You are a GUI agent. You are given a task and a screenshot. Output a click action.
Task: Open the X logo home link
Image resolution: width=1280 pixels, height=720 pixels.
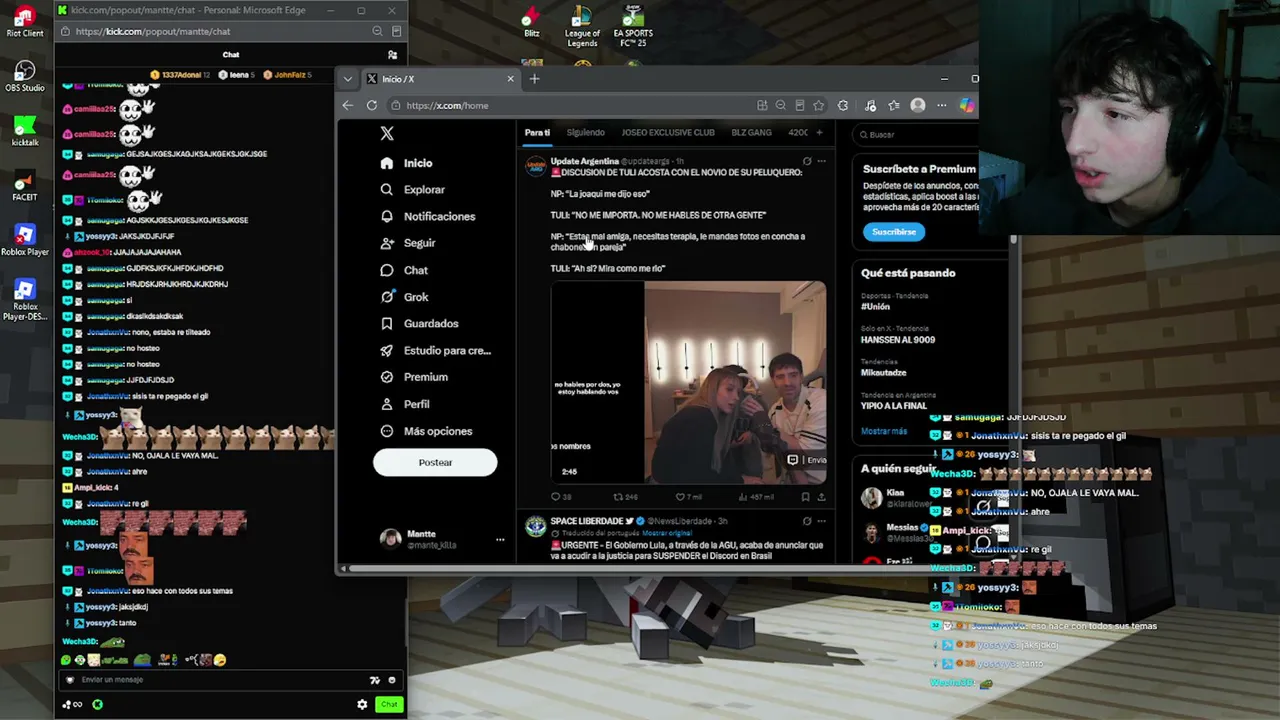[x=387, y=133]
